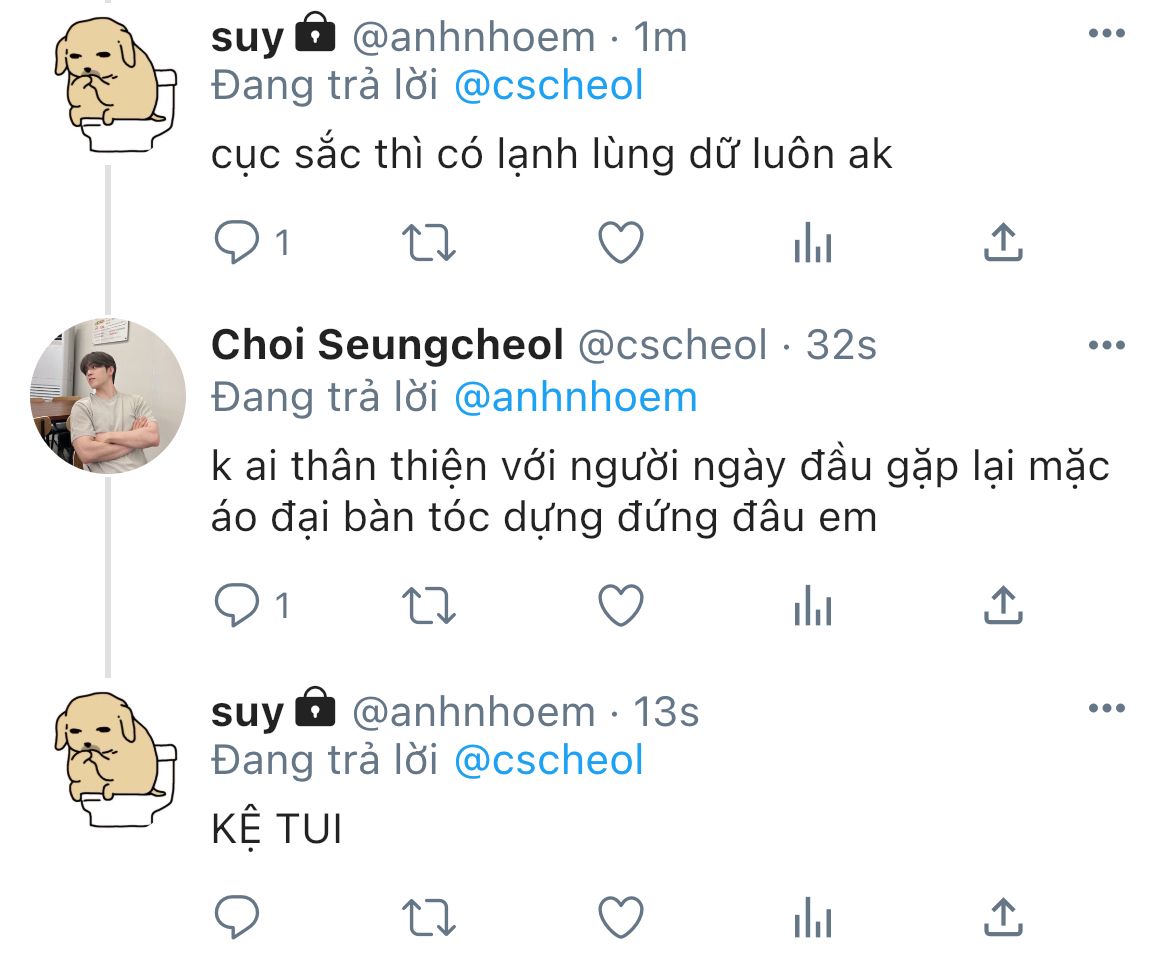Viewport: 1170px width, 965px height.
Task: Open more options on Choi Seungcheol's tweet
Action: [1107, 345]
